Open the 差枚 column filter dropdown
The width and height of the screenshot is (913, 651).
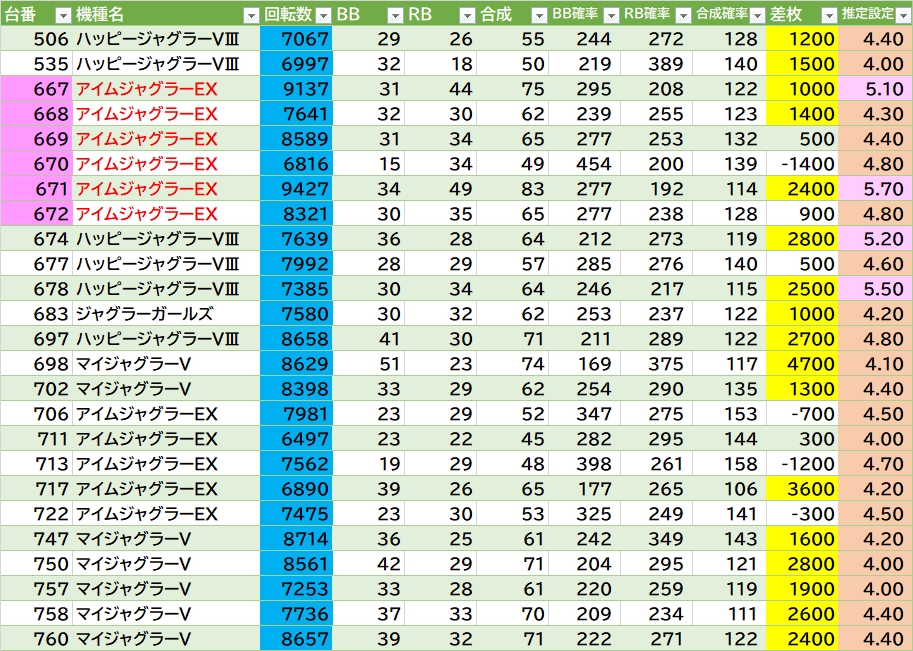pyautogui.click(x=829, y=15)
